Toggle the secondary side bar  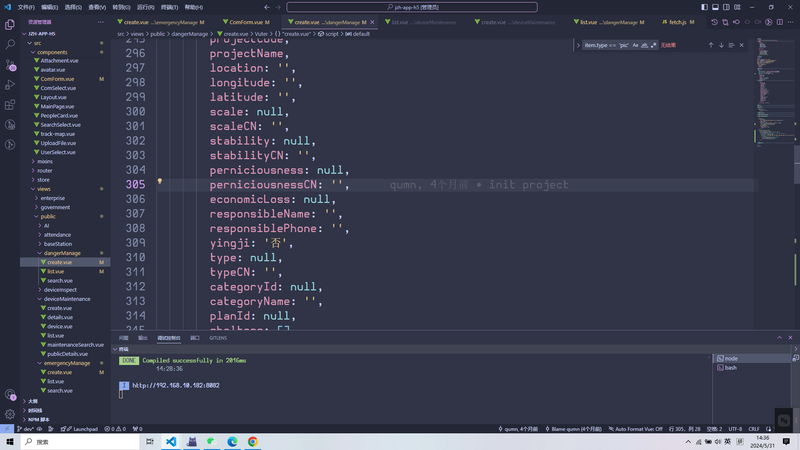[x=726, y=7]
